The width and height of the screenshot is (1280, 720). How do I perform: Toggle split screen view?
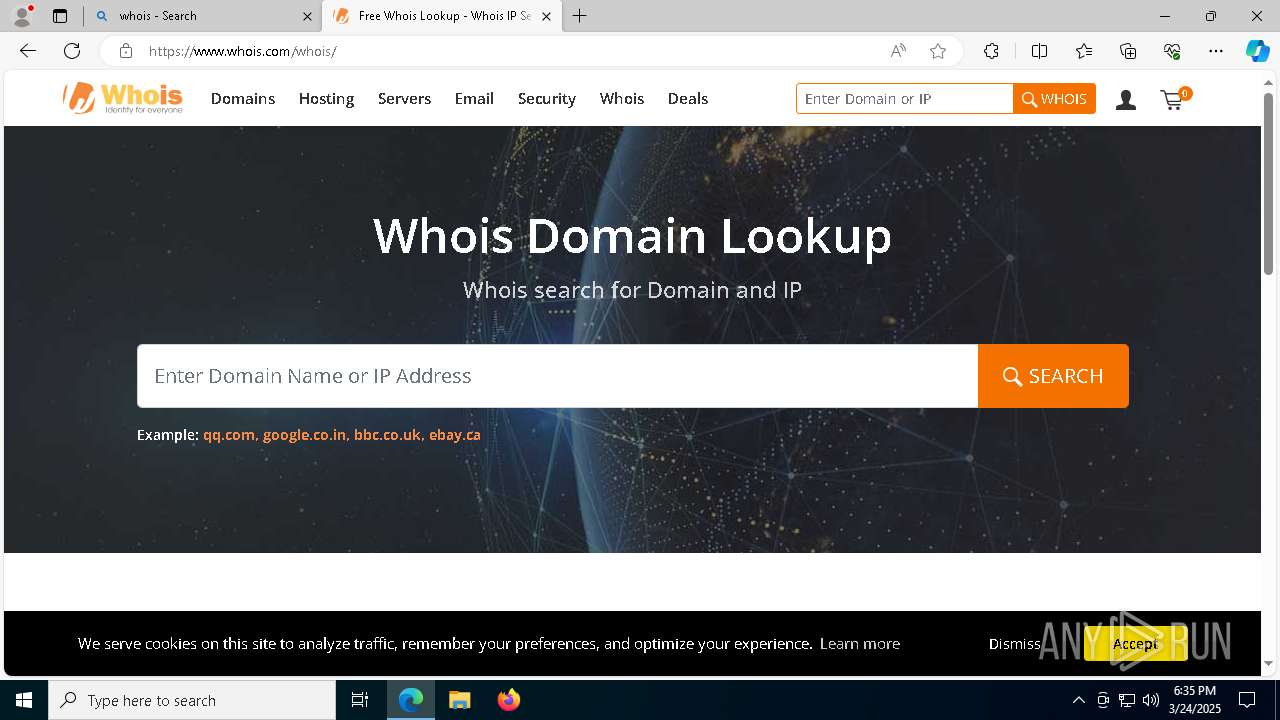coord(1039,51)
